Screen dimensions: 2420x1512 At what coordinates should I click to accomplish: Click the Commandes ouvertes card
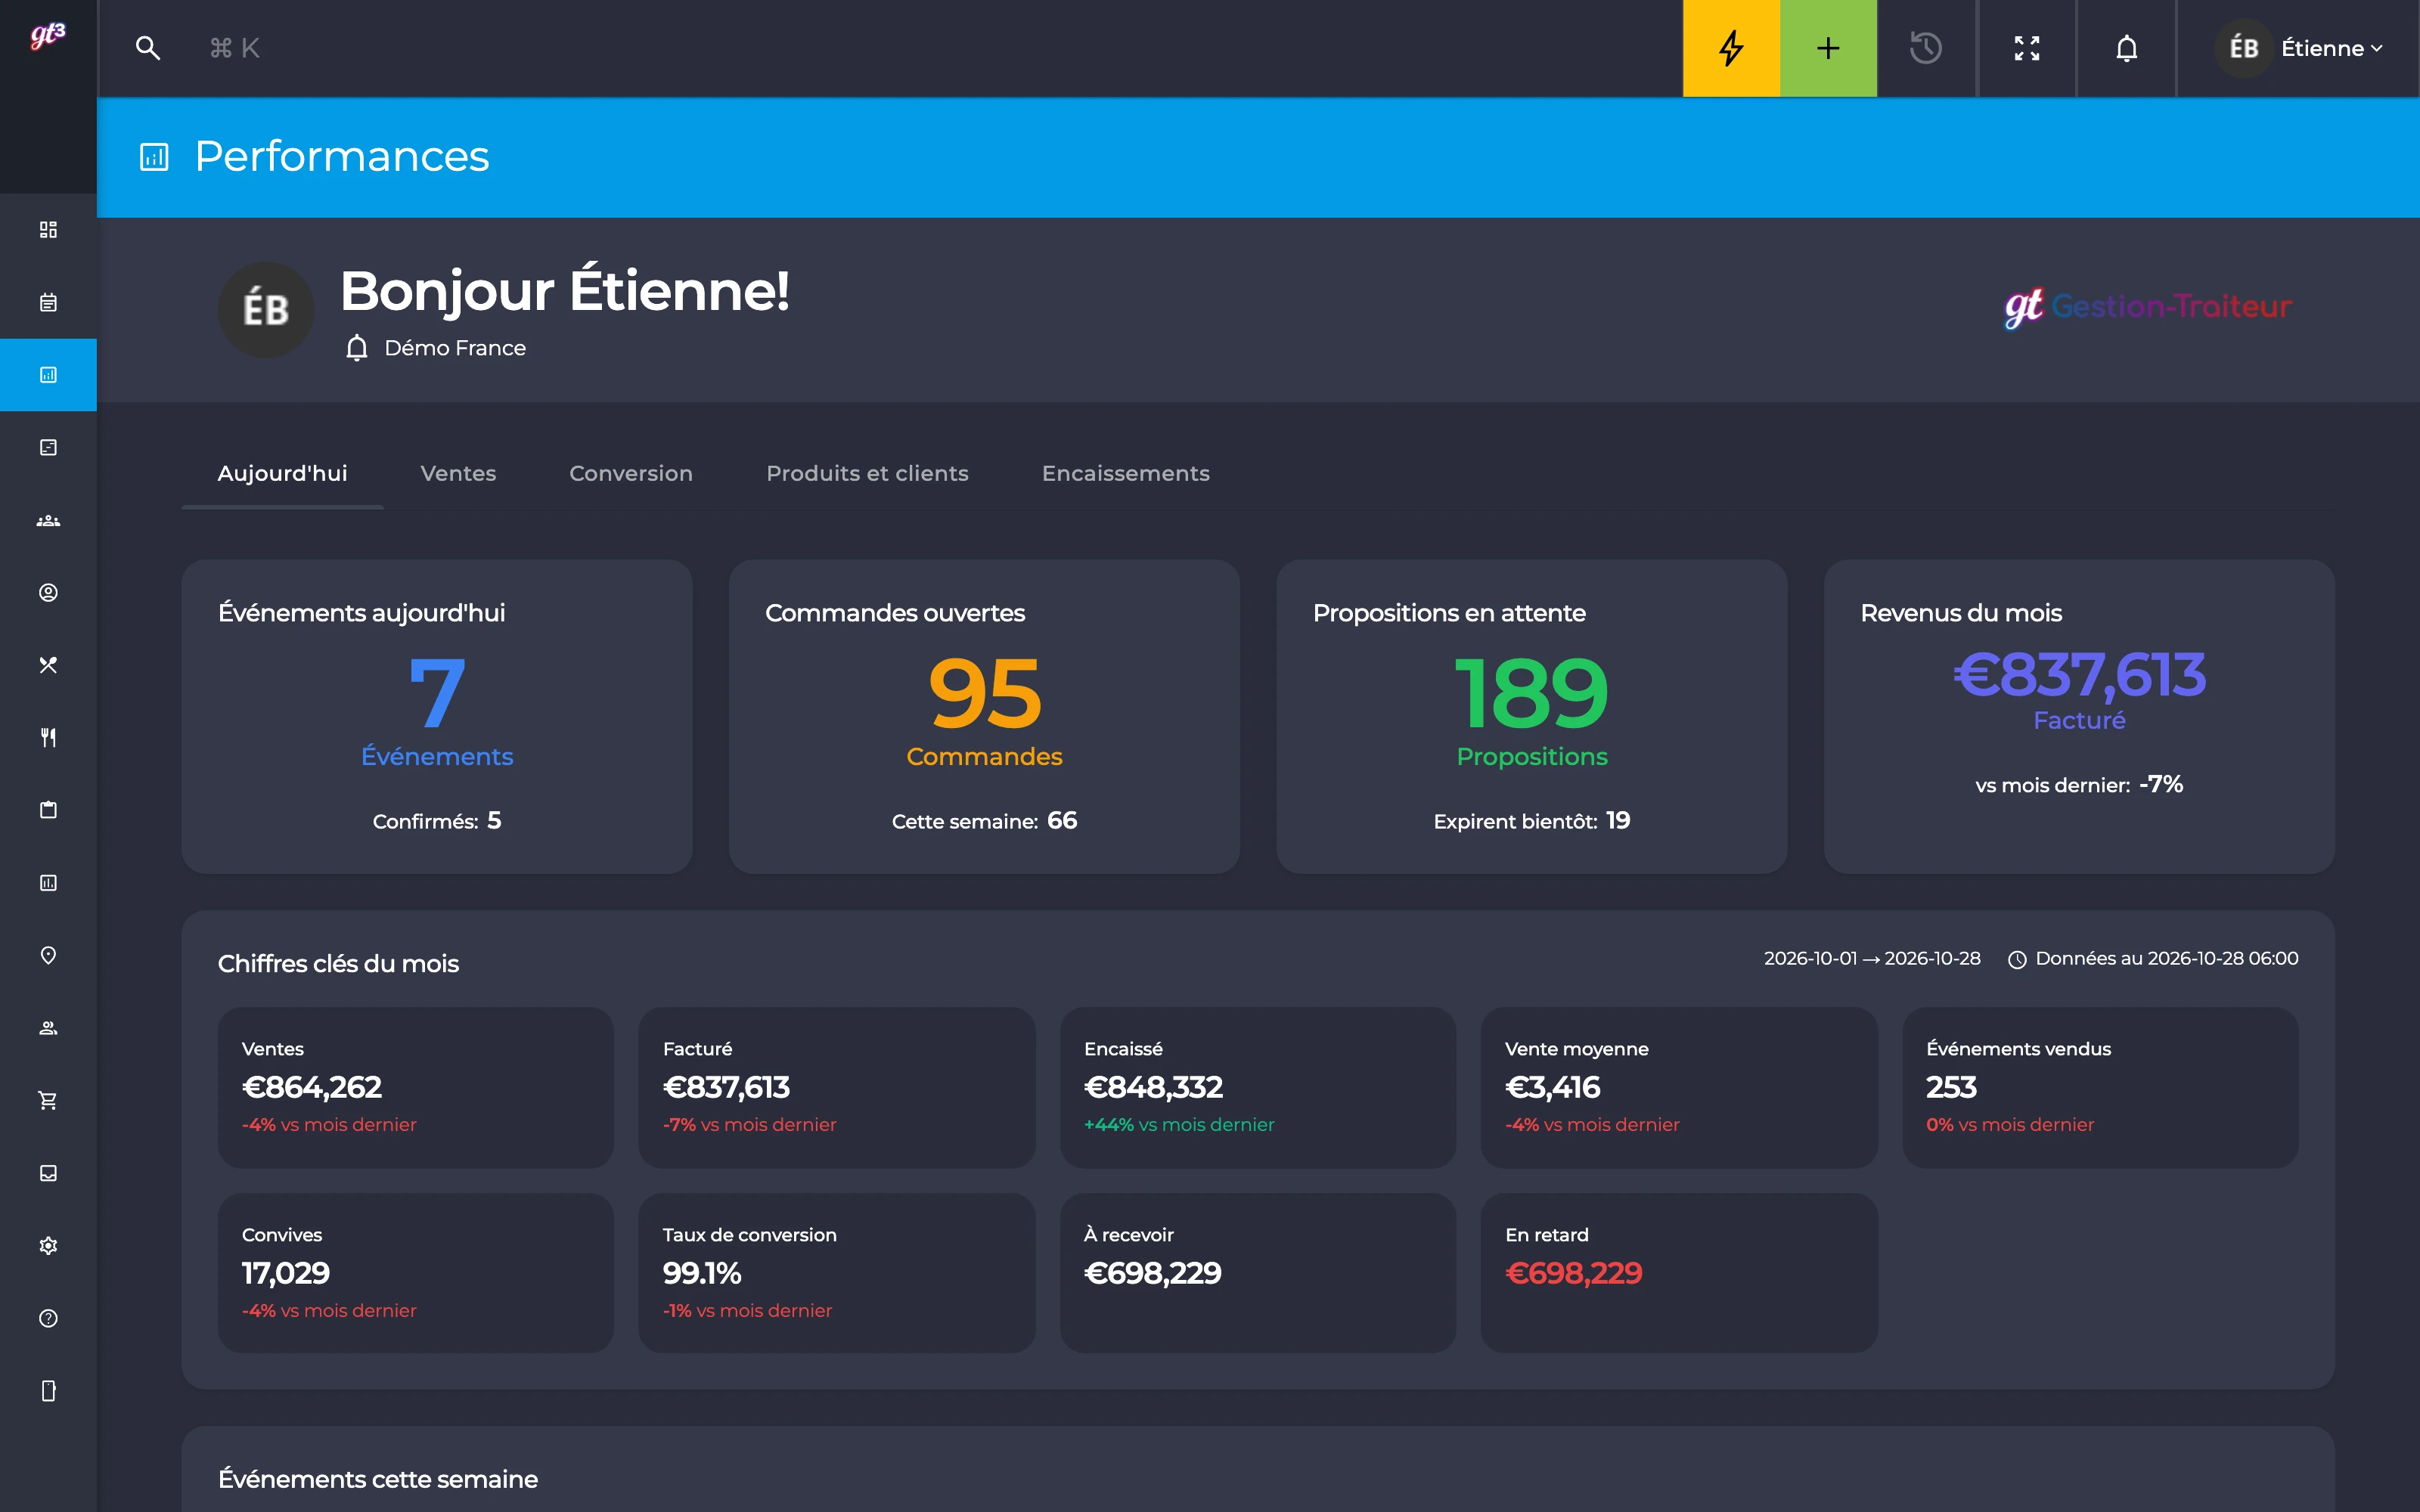click(984, 716)
